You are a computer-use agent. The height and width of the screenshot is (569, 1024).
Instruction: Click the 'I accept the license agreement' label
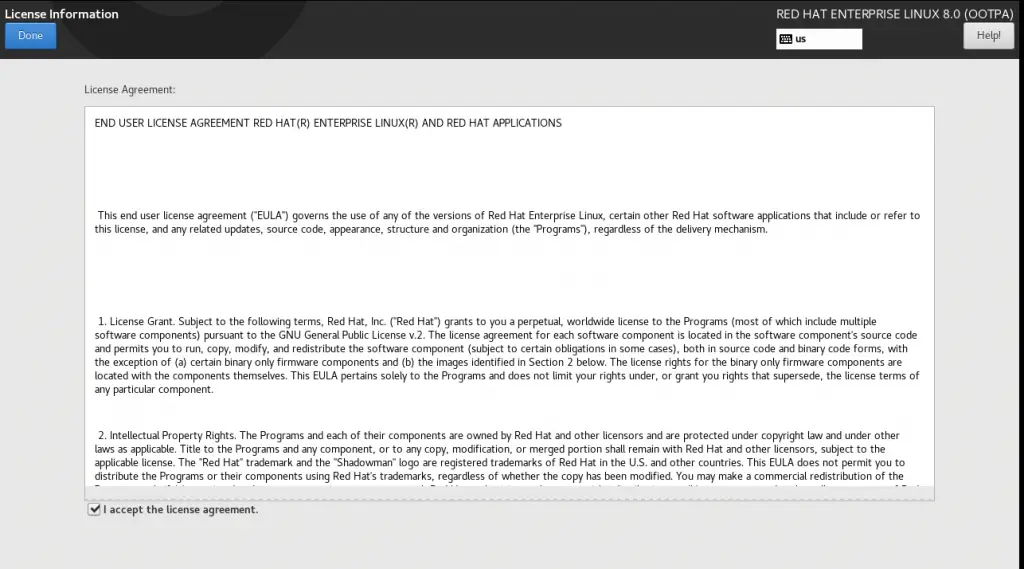tap(180, 510)
